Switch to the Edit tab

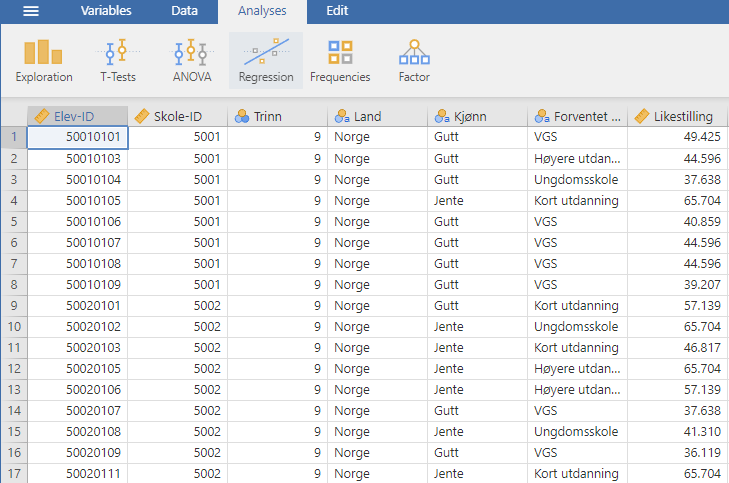(x=337, y=11)
